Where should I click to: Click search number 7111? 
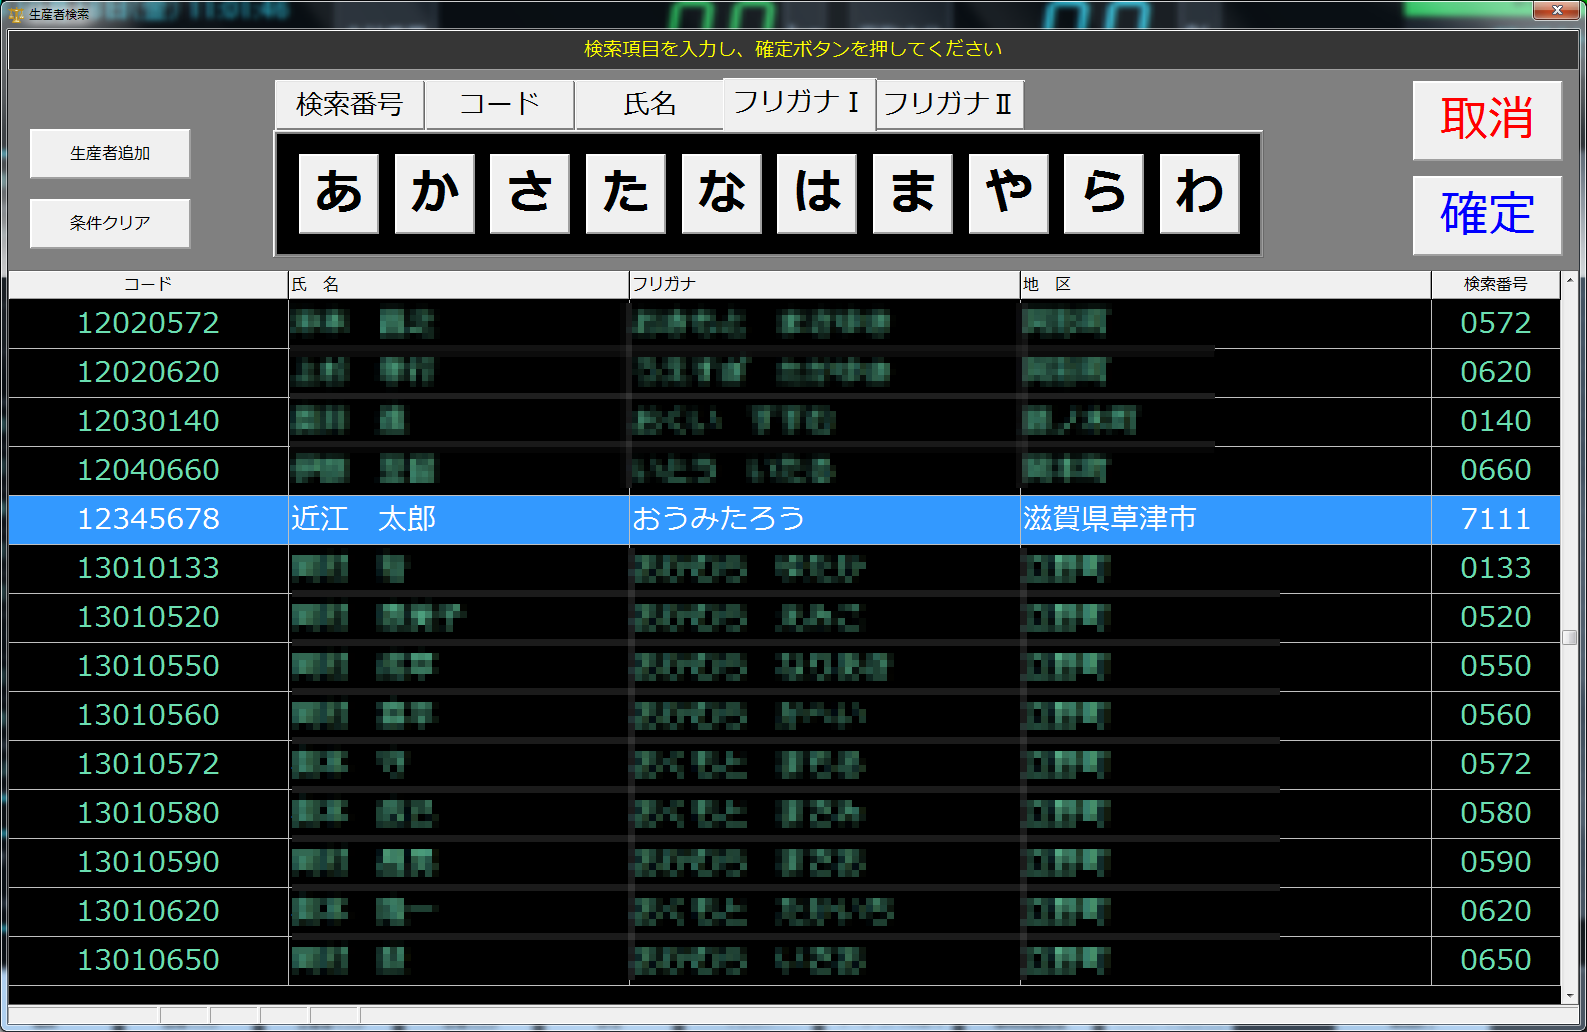click(x=1496, y=520)
